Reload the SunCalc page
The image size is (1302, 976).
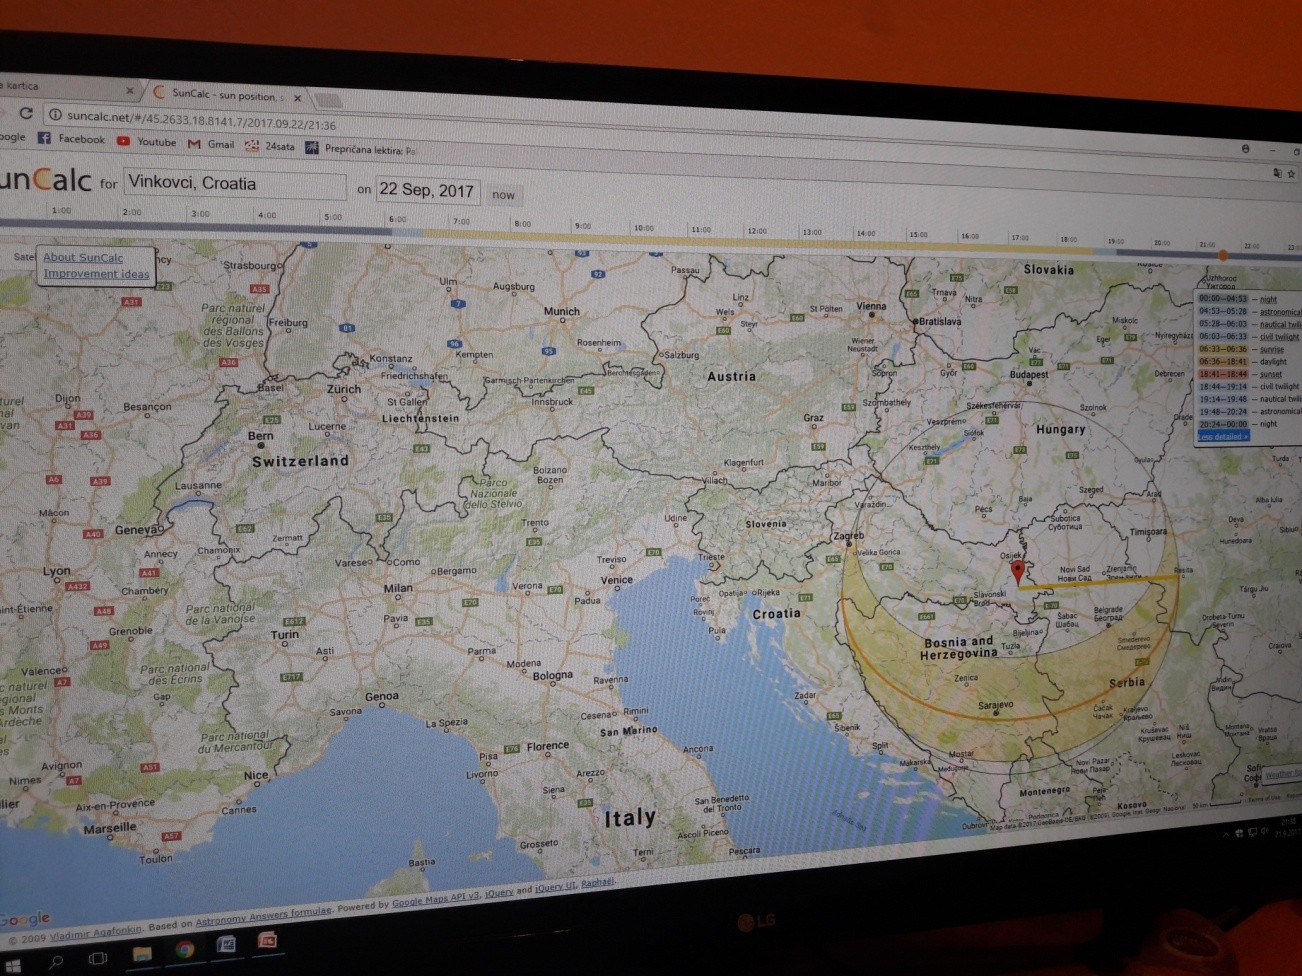(x=26, y=112)
